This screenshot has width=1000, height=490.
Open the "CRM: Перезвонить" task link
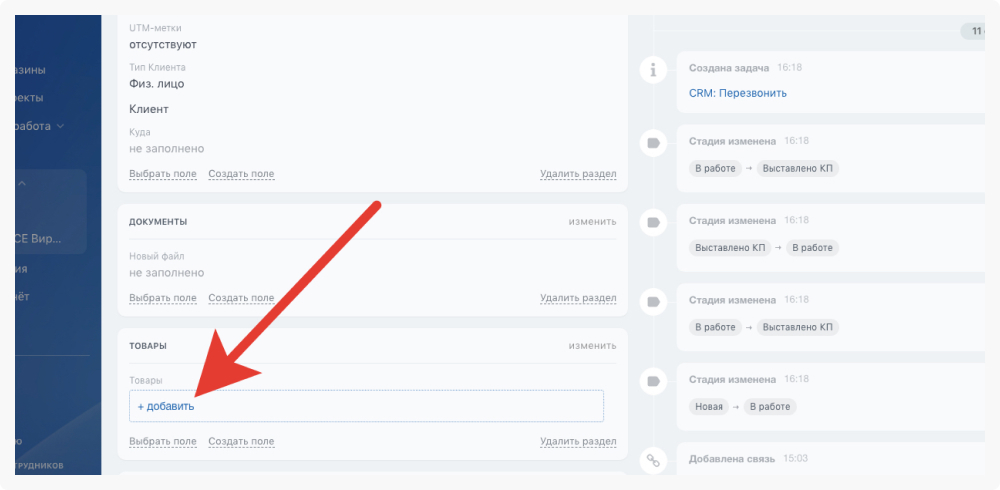tap(737, 93)
